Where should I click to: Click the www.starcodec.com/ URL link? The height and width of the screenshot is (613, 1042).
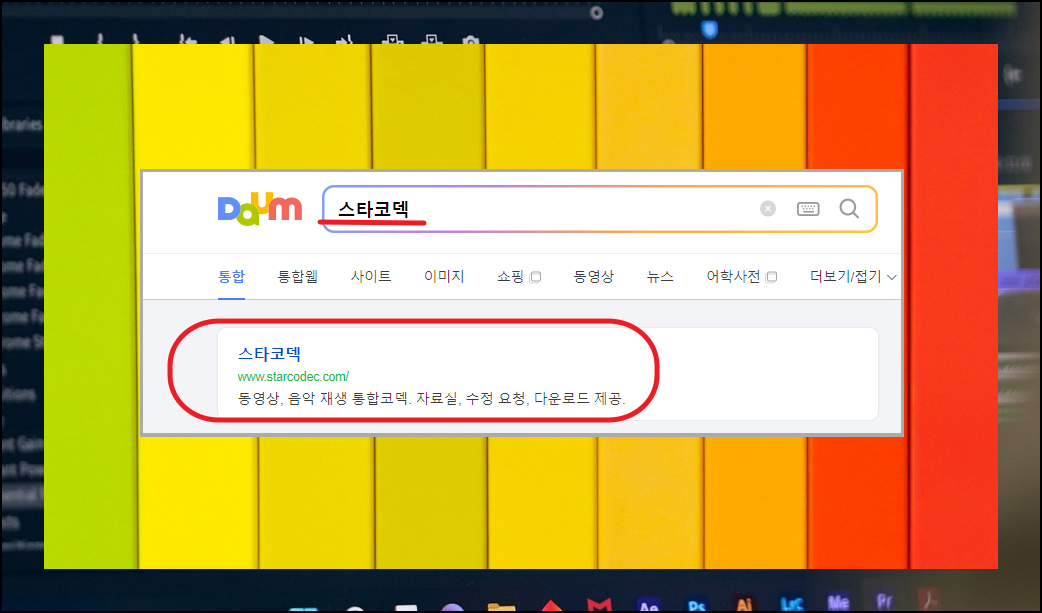point(293,376)
